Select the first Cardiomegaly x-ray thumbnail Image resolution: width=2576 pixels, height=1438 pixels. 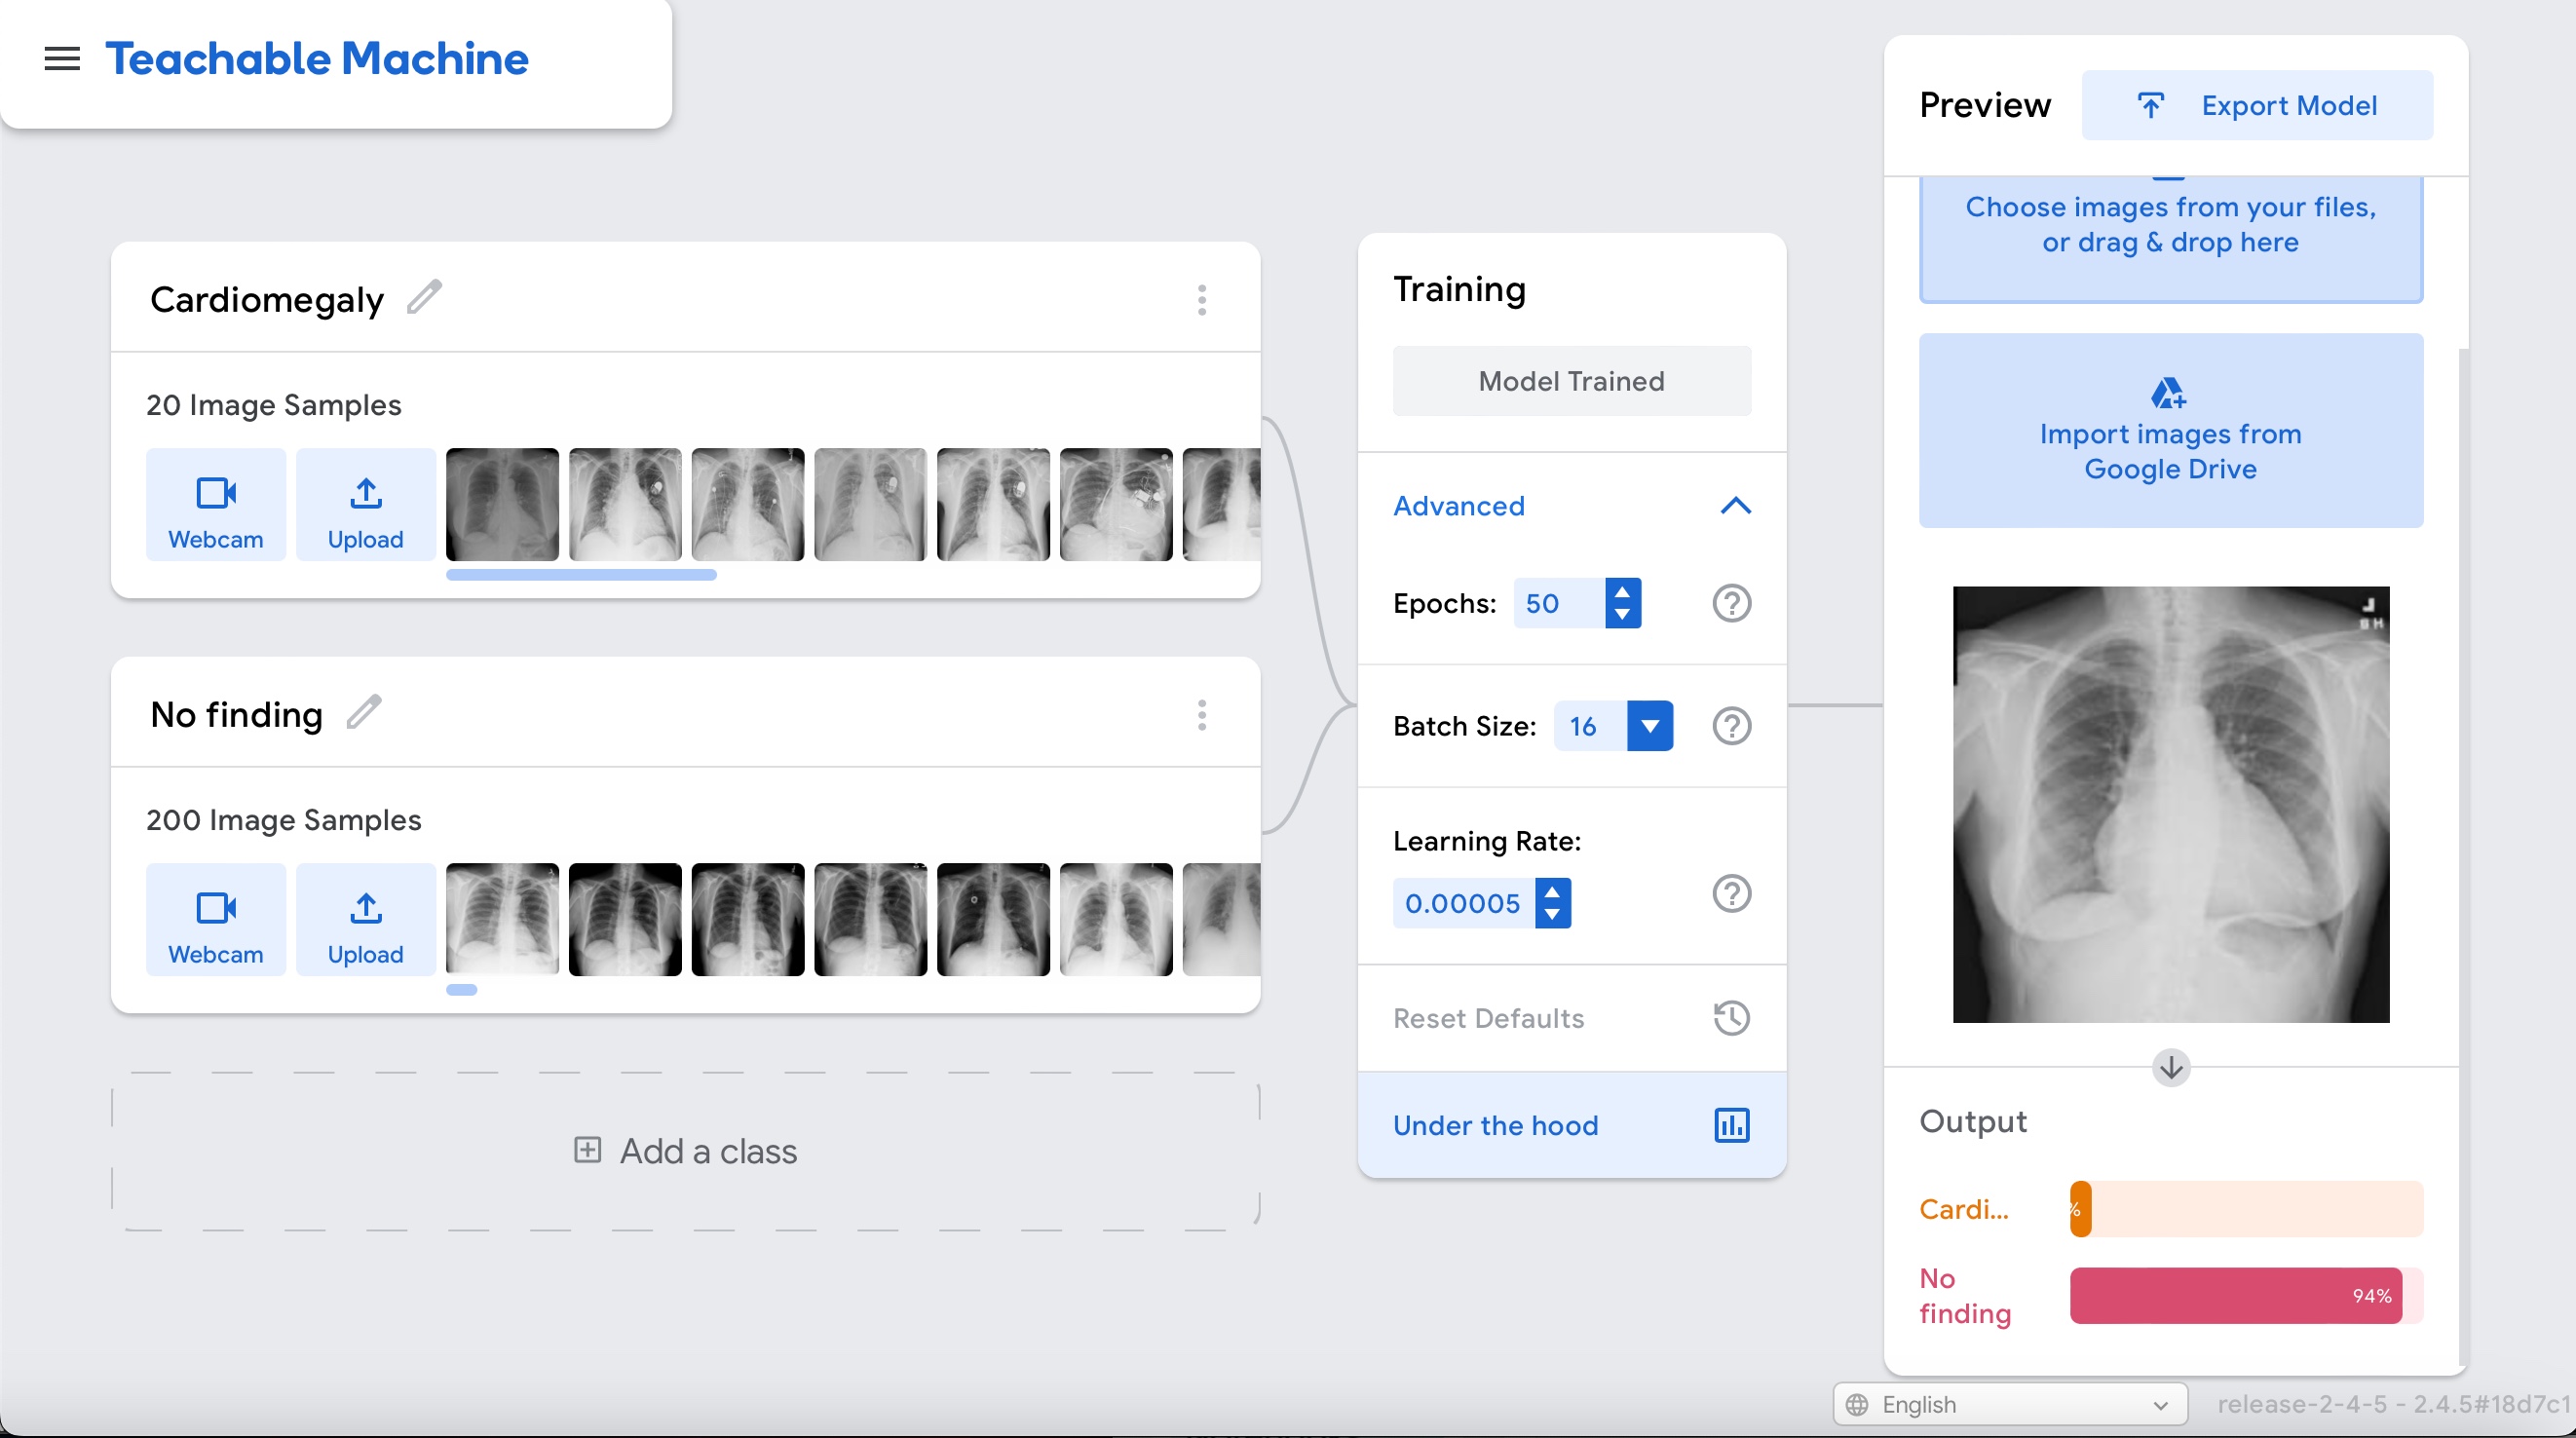click(x=502, y=505)
